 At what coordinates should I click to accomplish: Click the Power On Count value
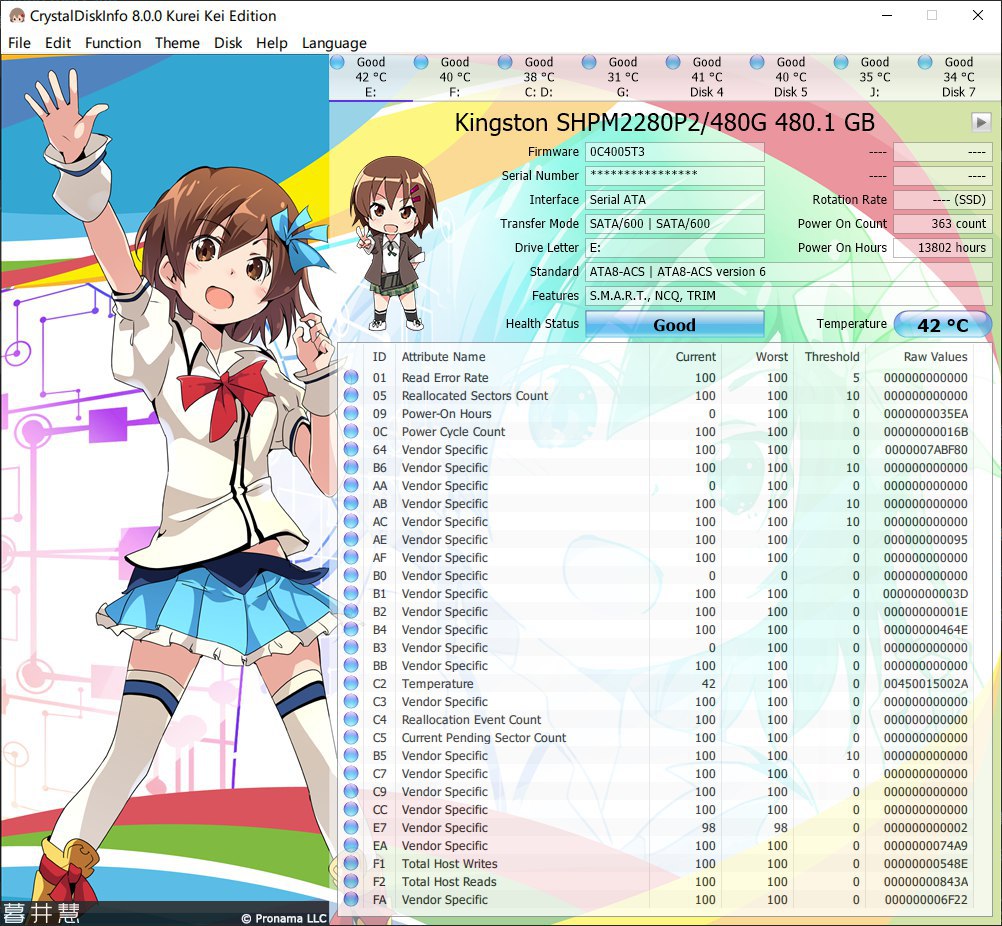(943, 224)
